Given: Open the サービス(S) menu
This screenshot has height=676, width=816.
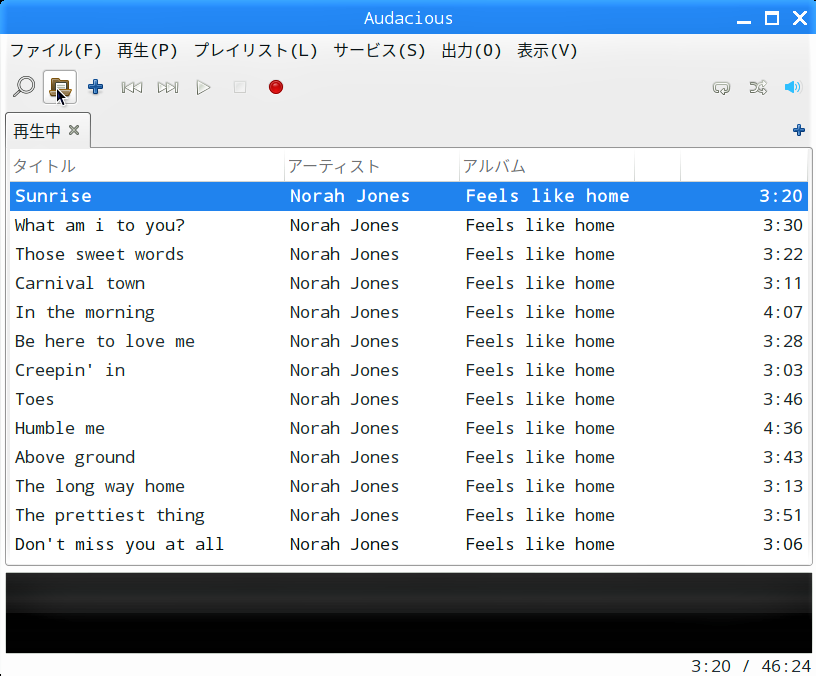Looking at the screenshot, I should (x=379, y=50).
